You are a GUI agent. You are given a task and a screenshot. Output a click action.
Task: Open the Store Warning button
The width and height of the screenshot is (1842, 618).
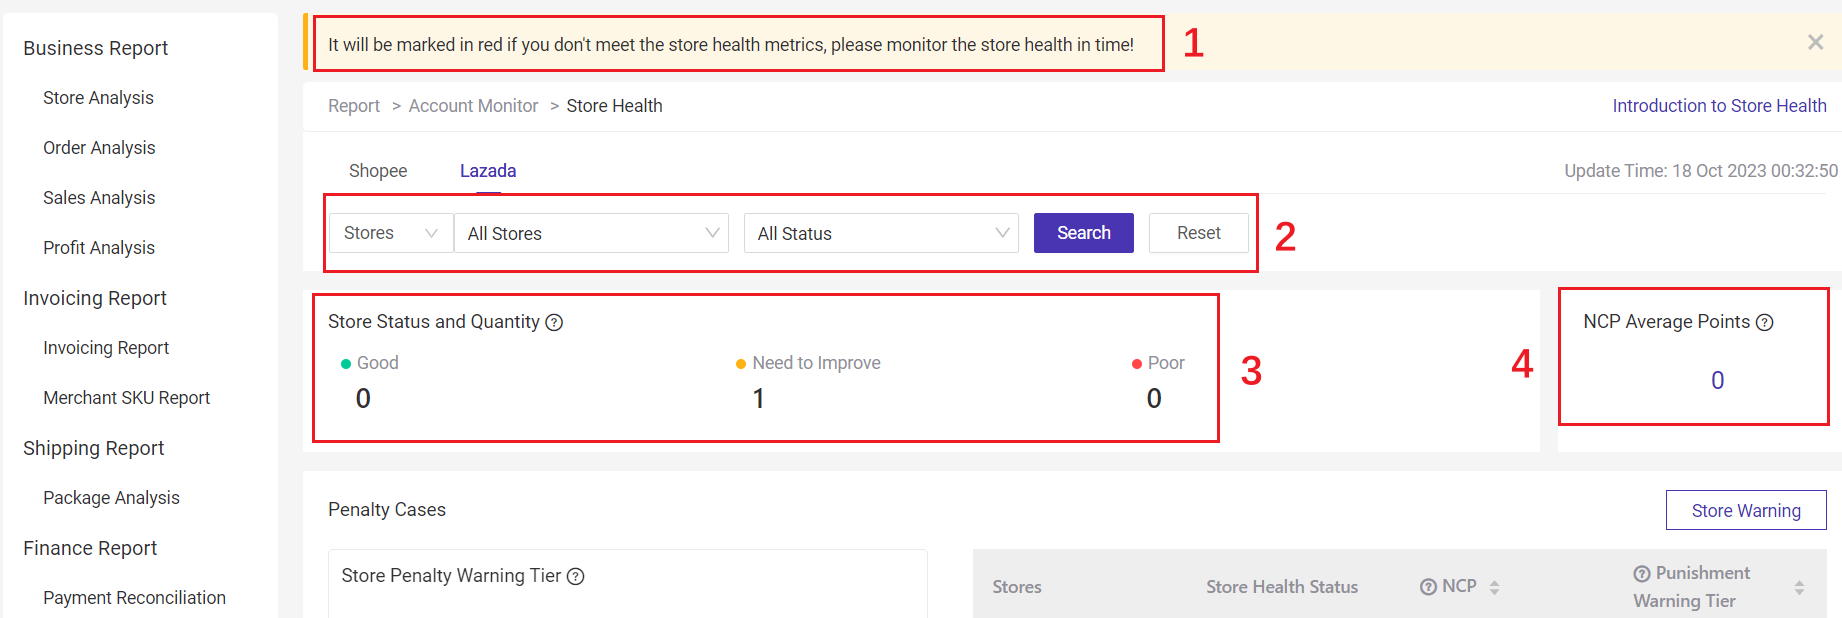point(1746,510)
